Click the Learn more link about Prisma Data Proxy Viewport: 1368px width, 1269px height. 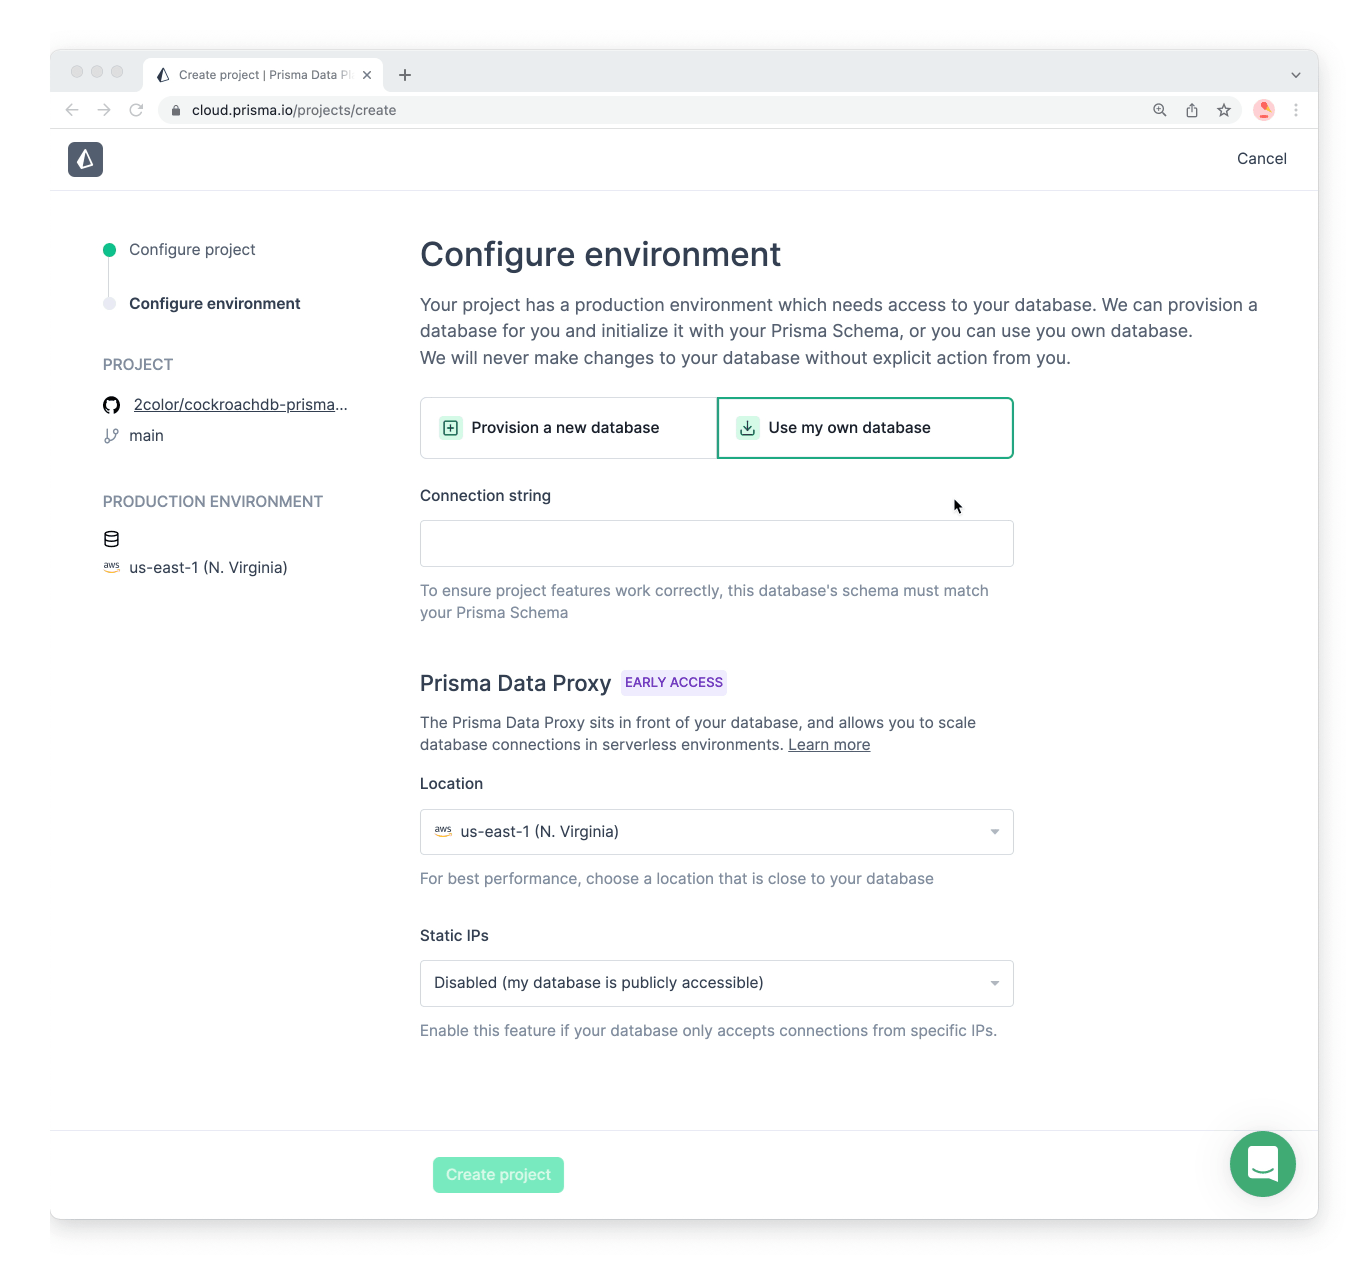pyautogui.click(x=828, y=744)
